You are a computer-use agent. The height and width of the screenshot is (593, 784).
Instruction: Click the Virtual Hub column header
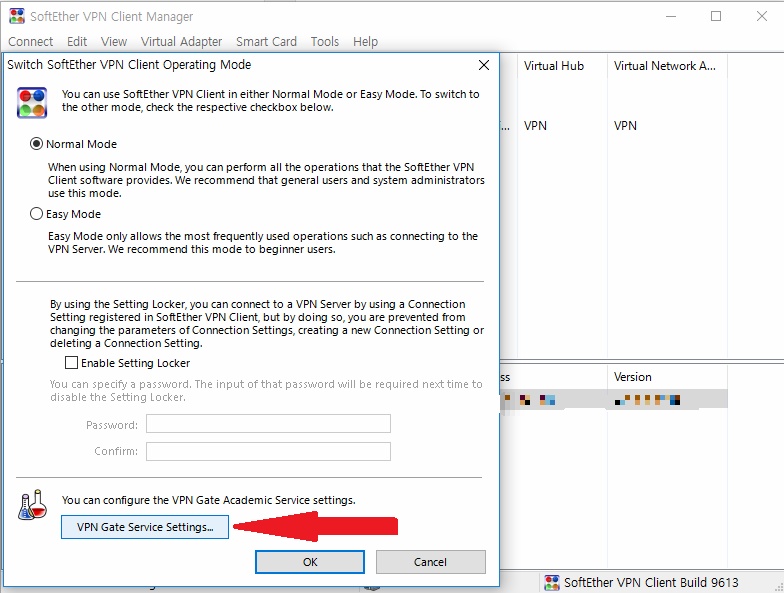pyautogui.click(x=562, y=66)
